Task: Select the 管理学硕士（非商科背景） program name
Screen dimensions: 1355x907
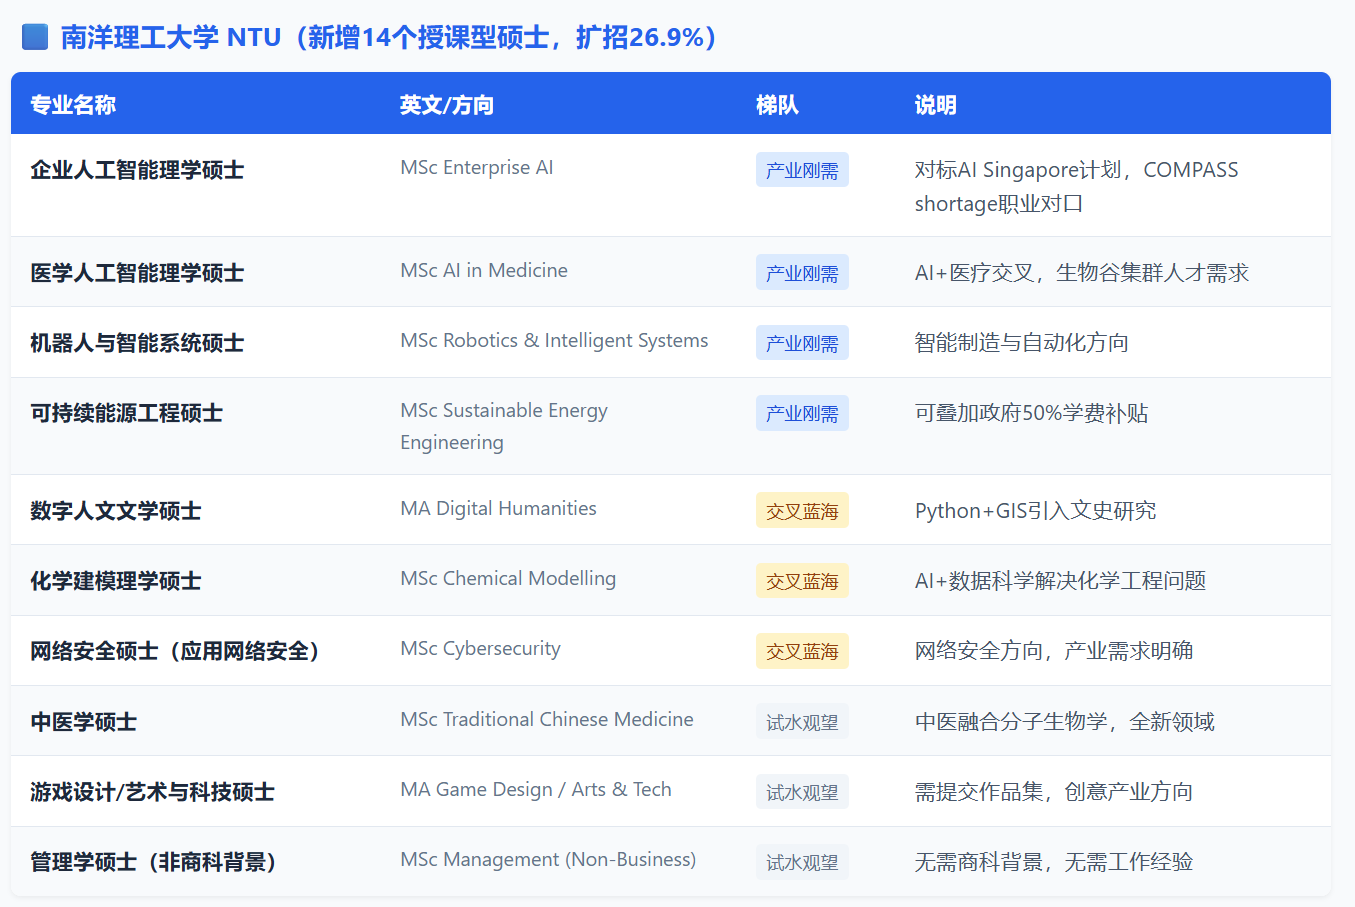Action: [x=153, y=862]
